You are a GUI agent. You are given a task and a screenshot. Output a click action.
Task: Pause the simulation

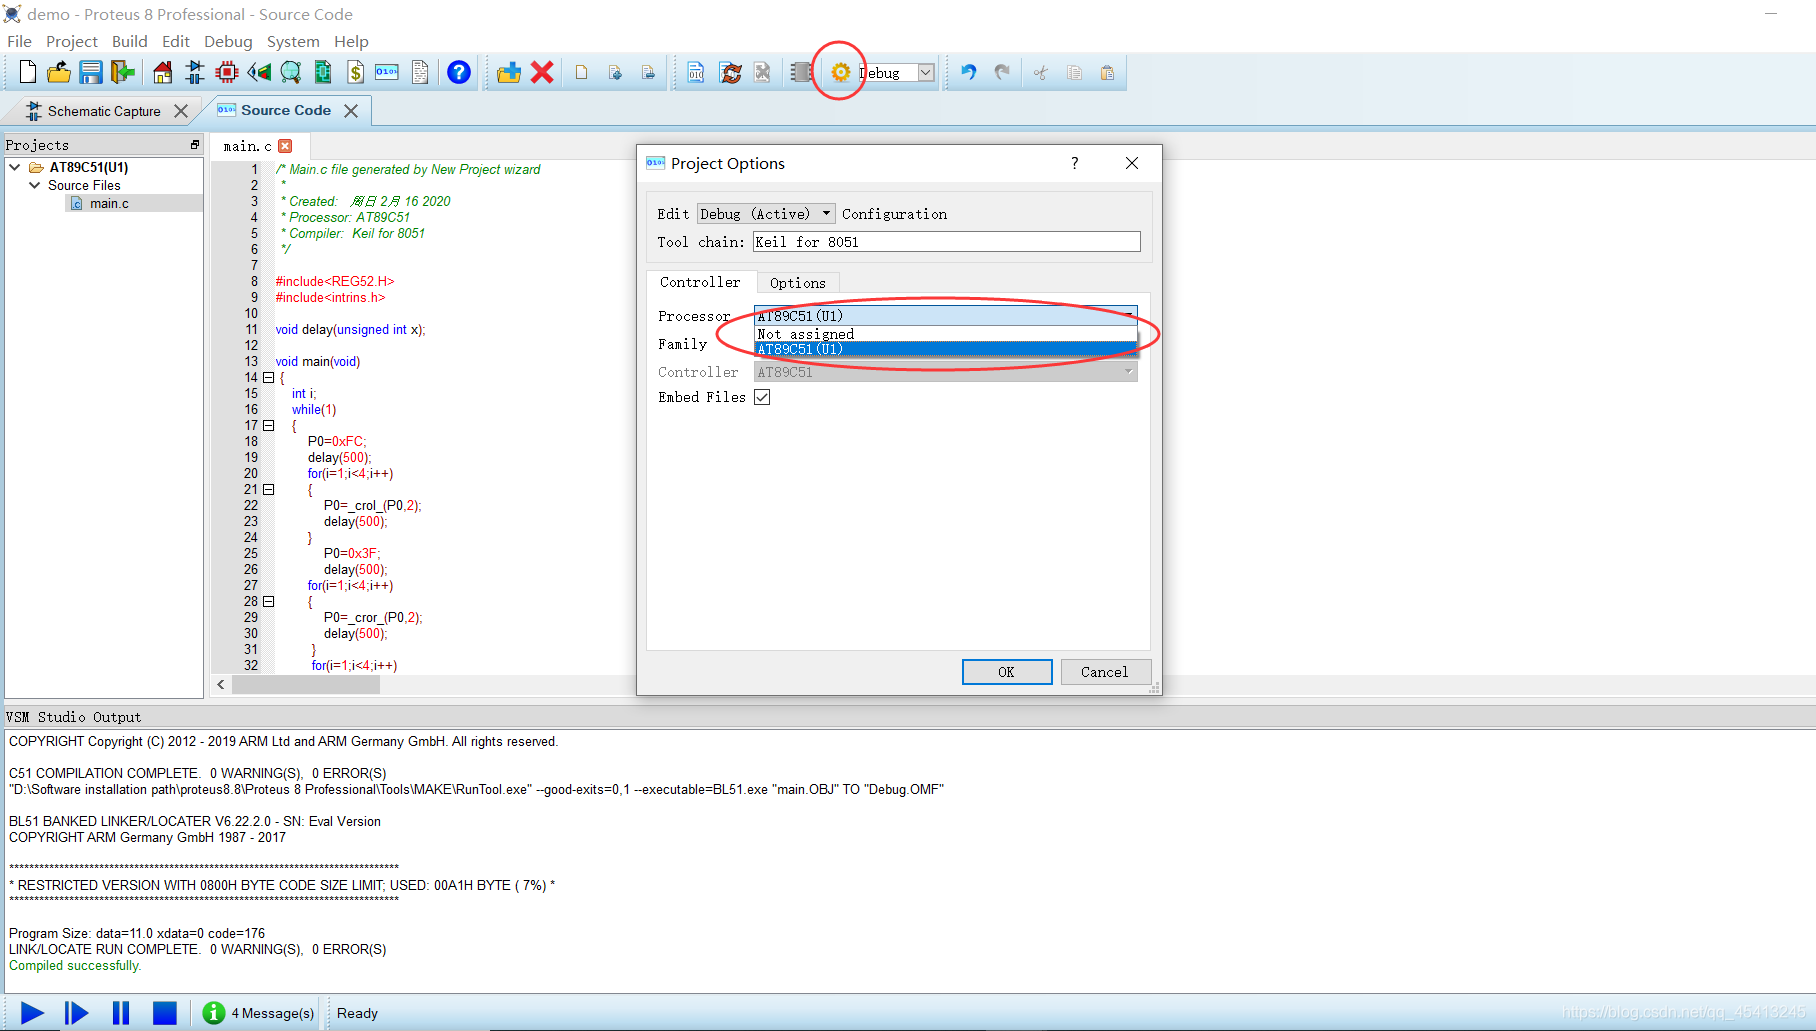[121, 1013]
